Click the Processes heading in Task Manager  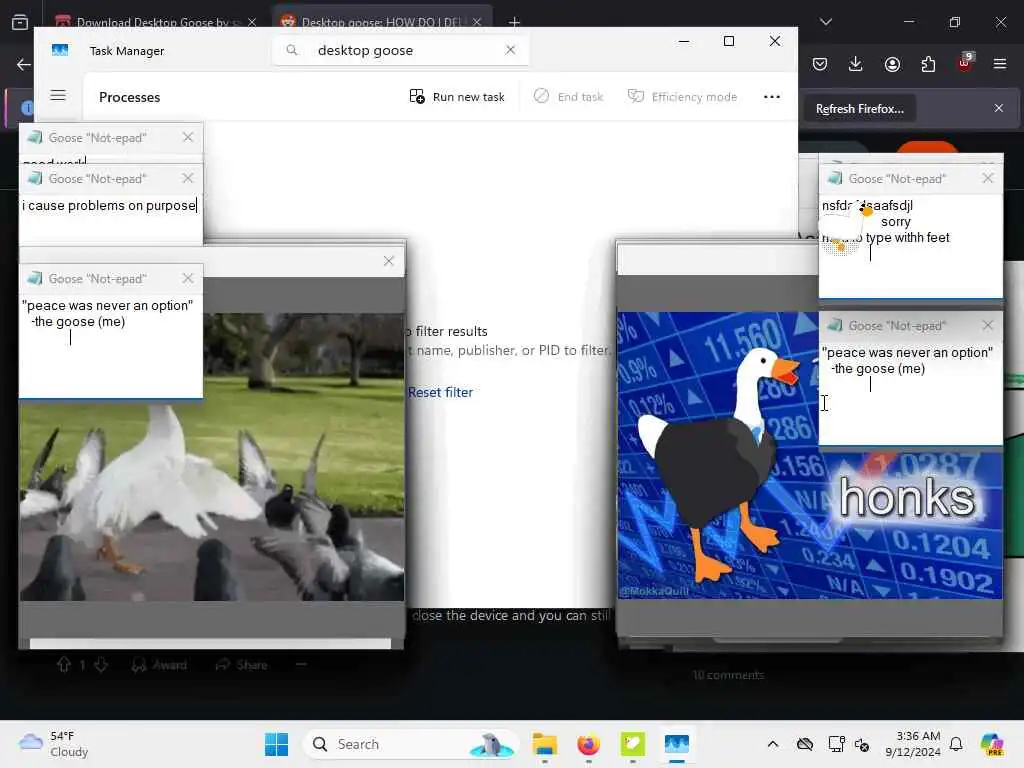(129, 97)
